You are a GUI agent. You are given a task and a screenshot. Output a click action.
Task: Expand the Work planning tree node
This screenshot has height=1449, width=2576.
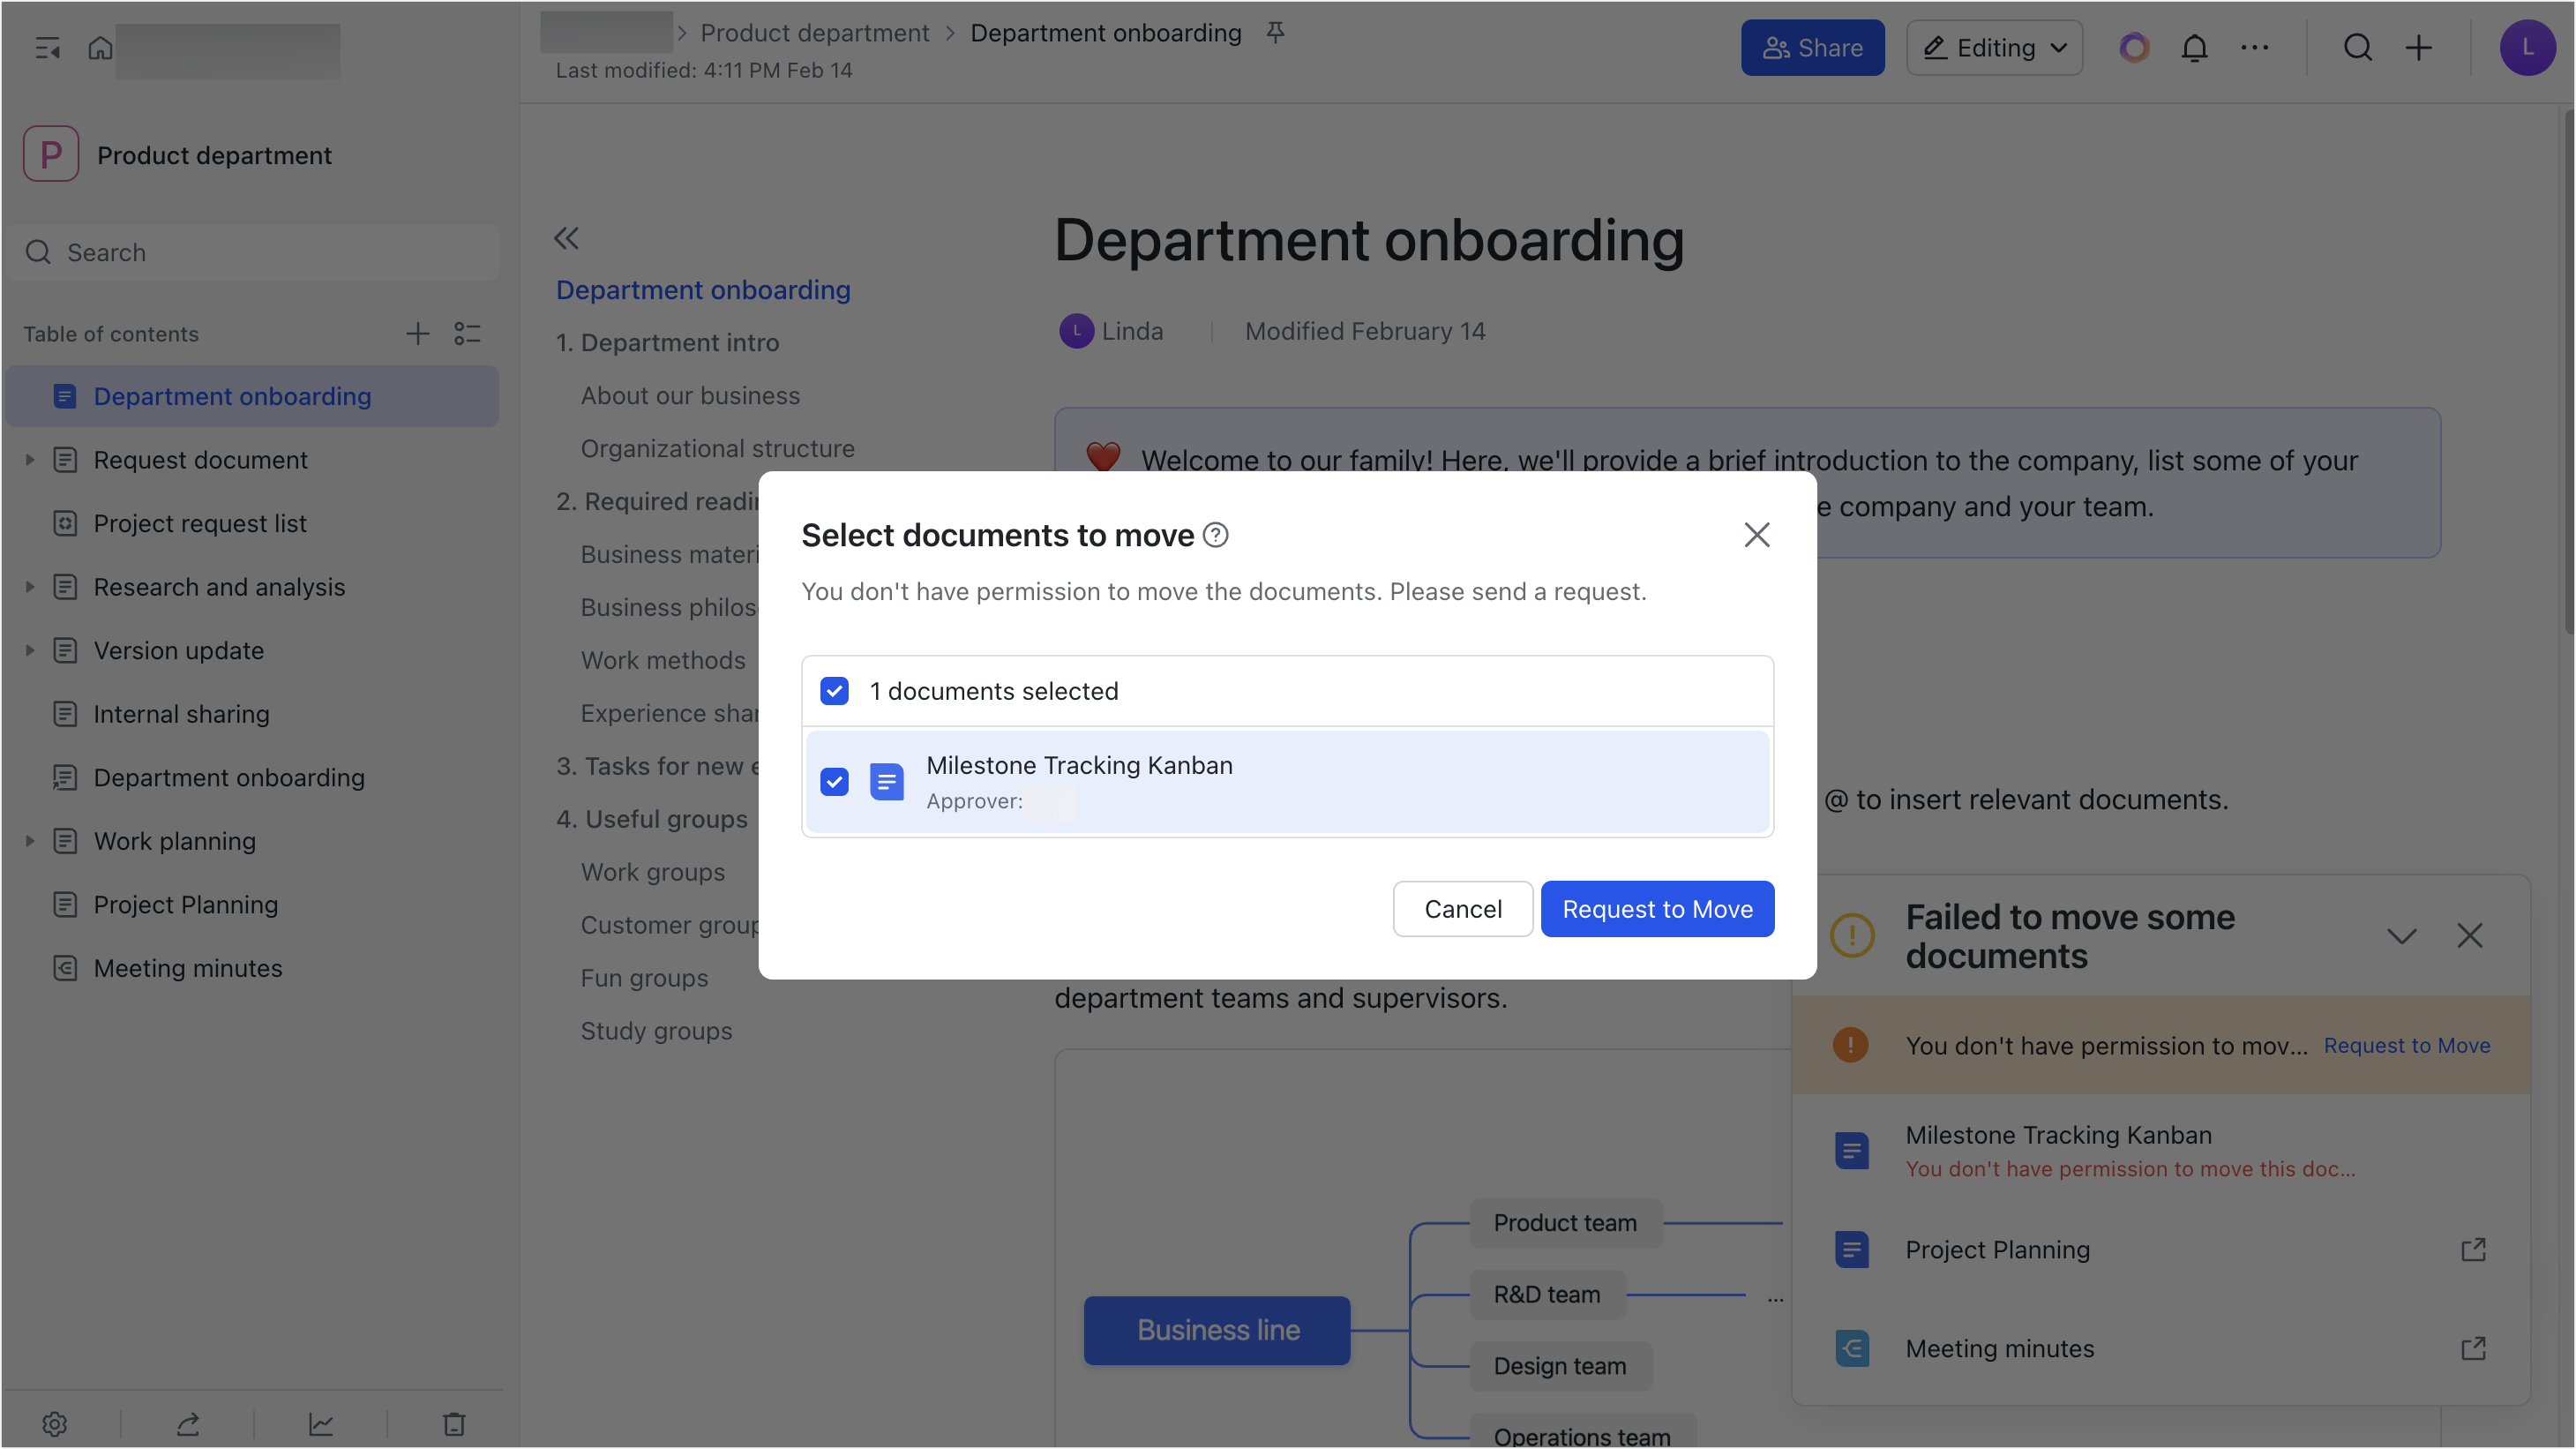pos(29,841)
